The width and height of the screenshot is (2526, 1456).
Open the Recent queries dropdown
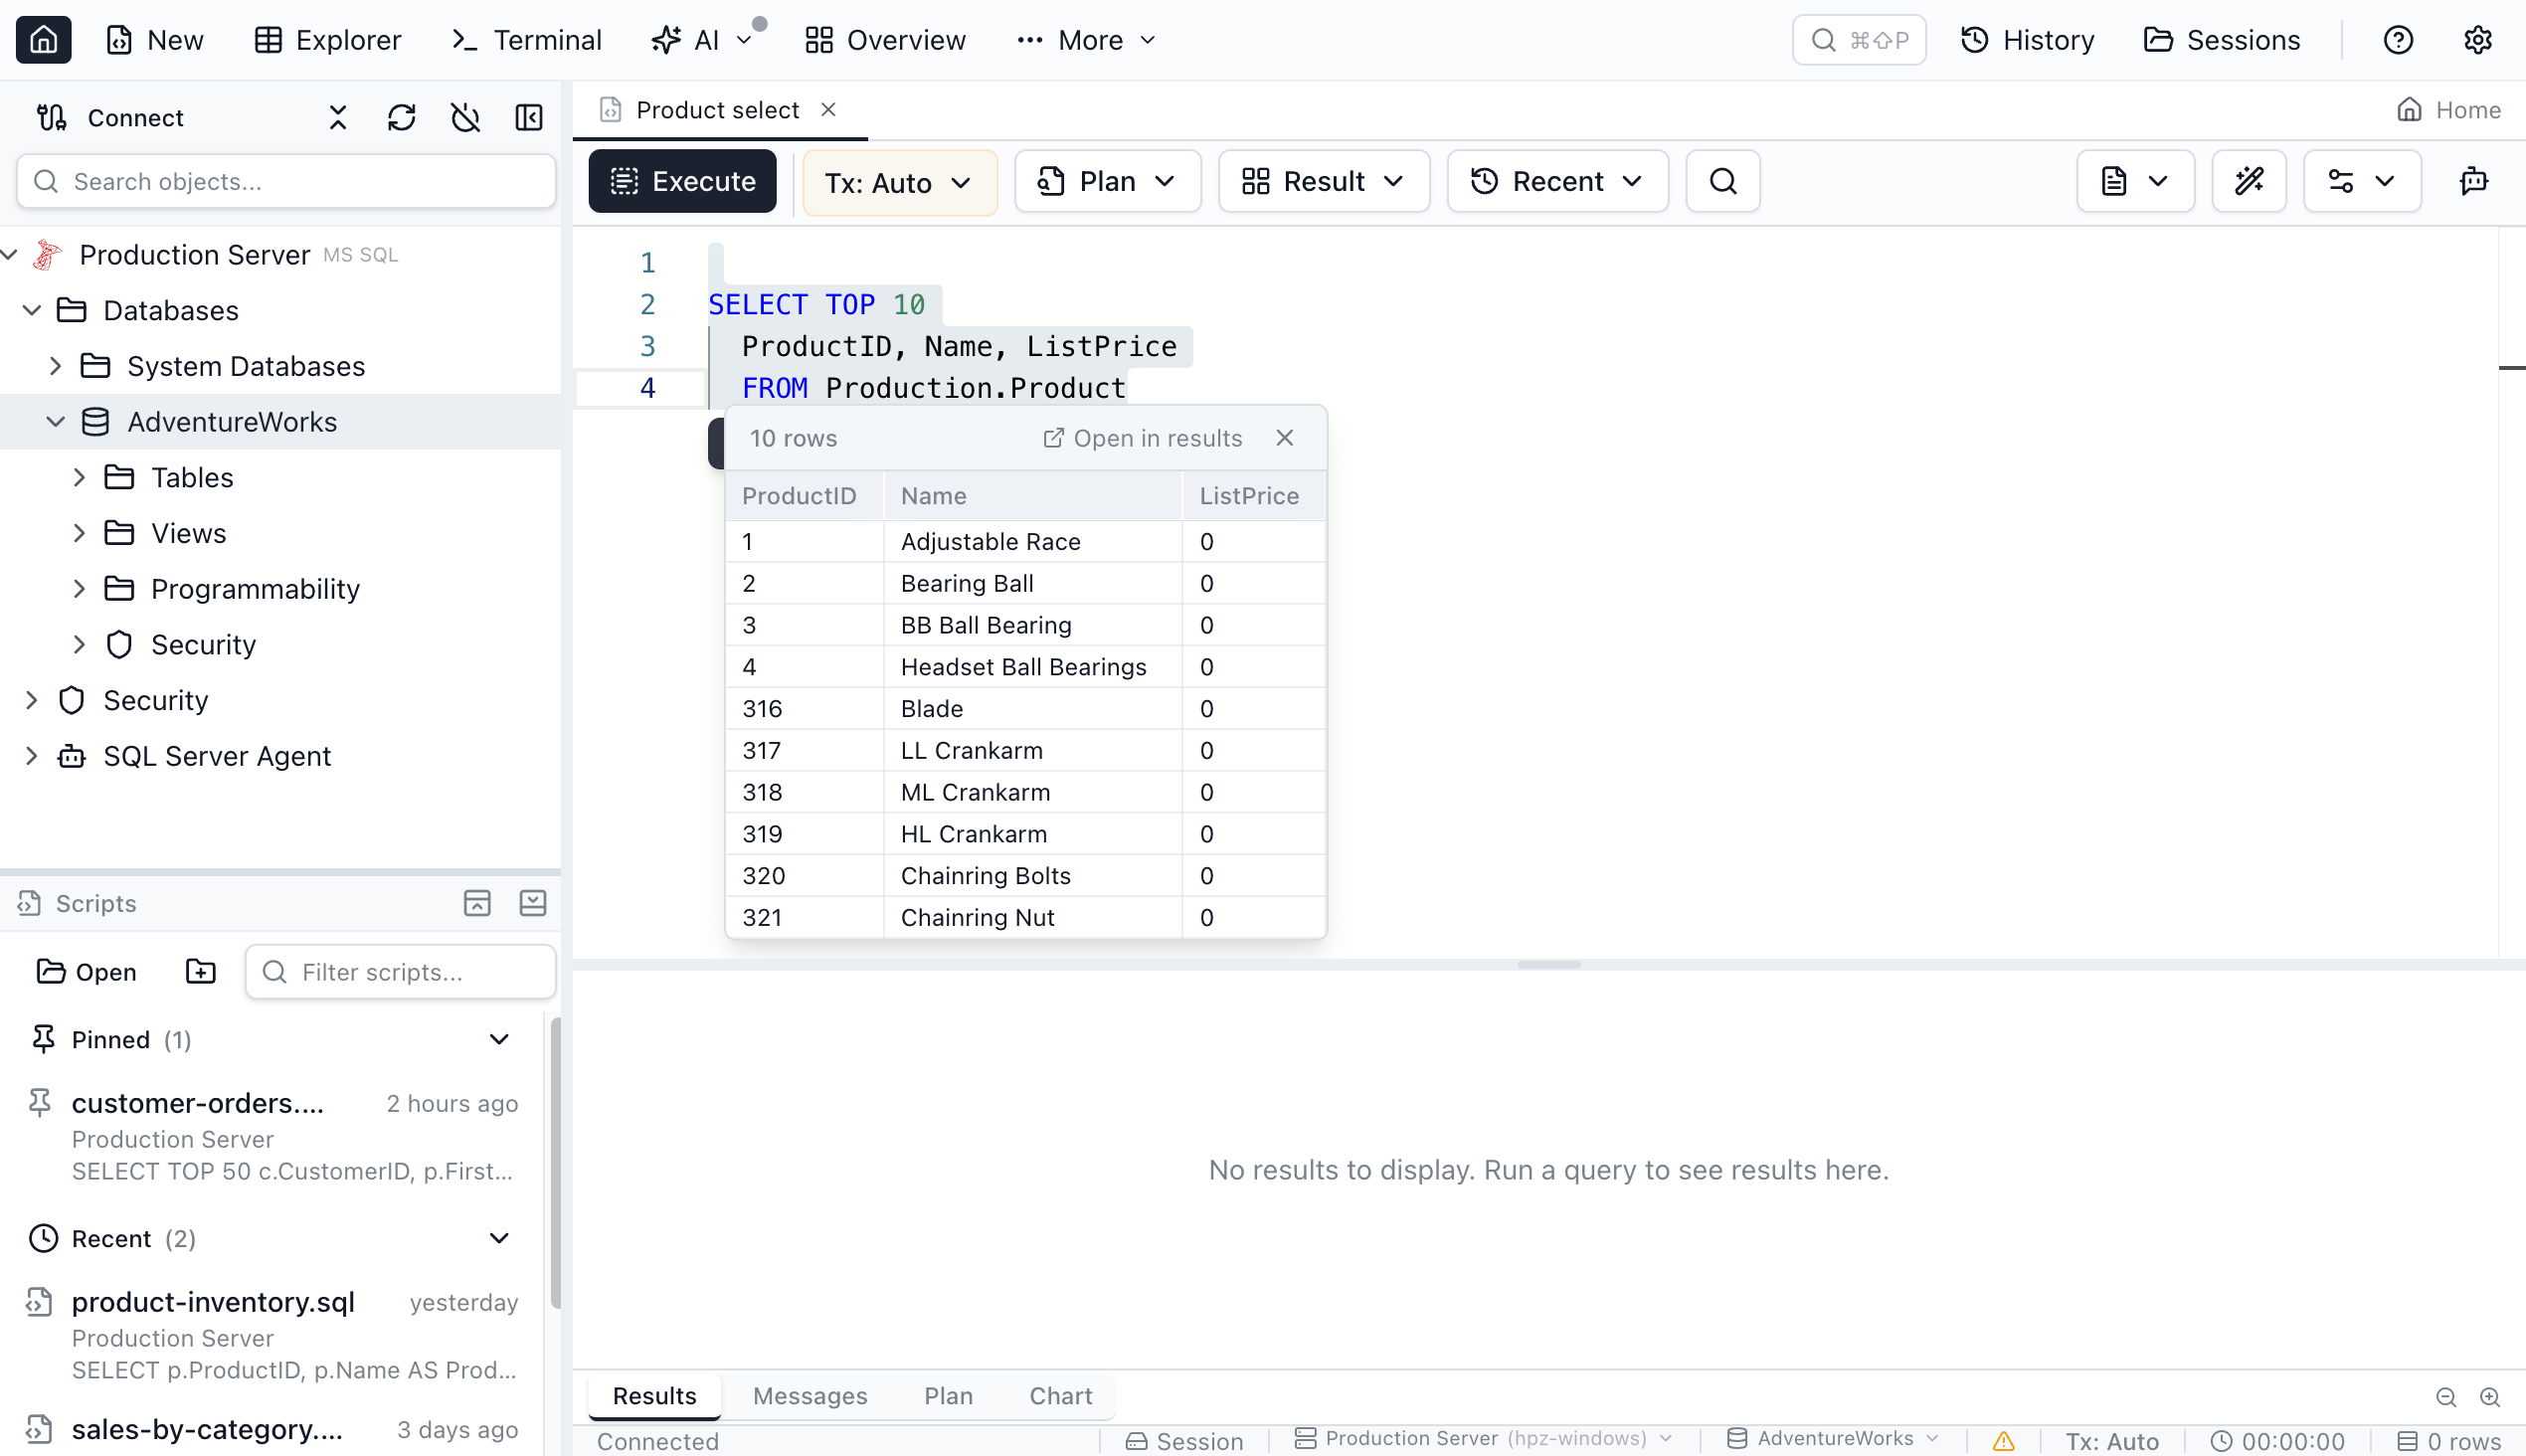1558,182
